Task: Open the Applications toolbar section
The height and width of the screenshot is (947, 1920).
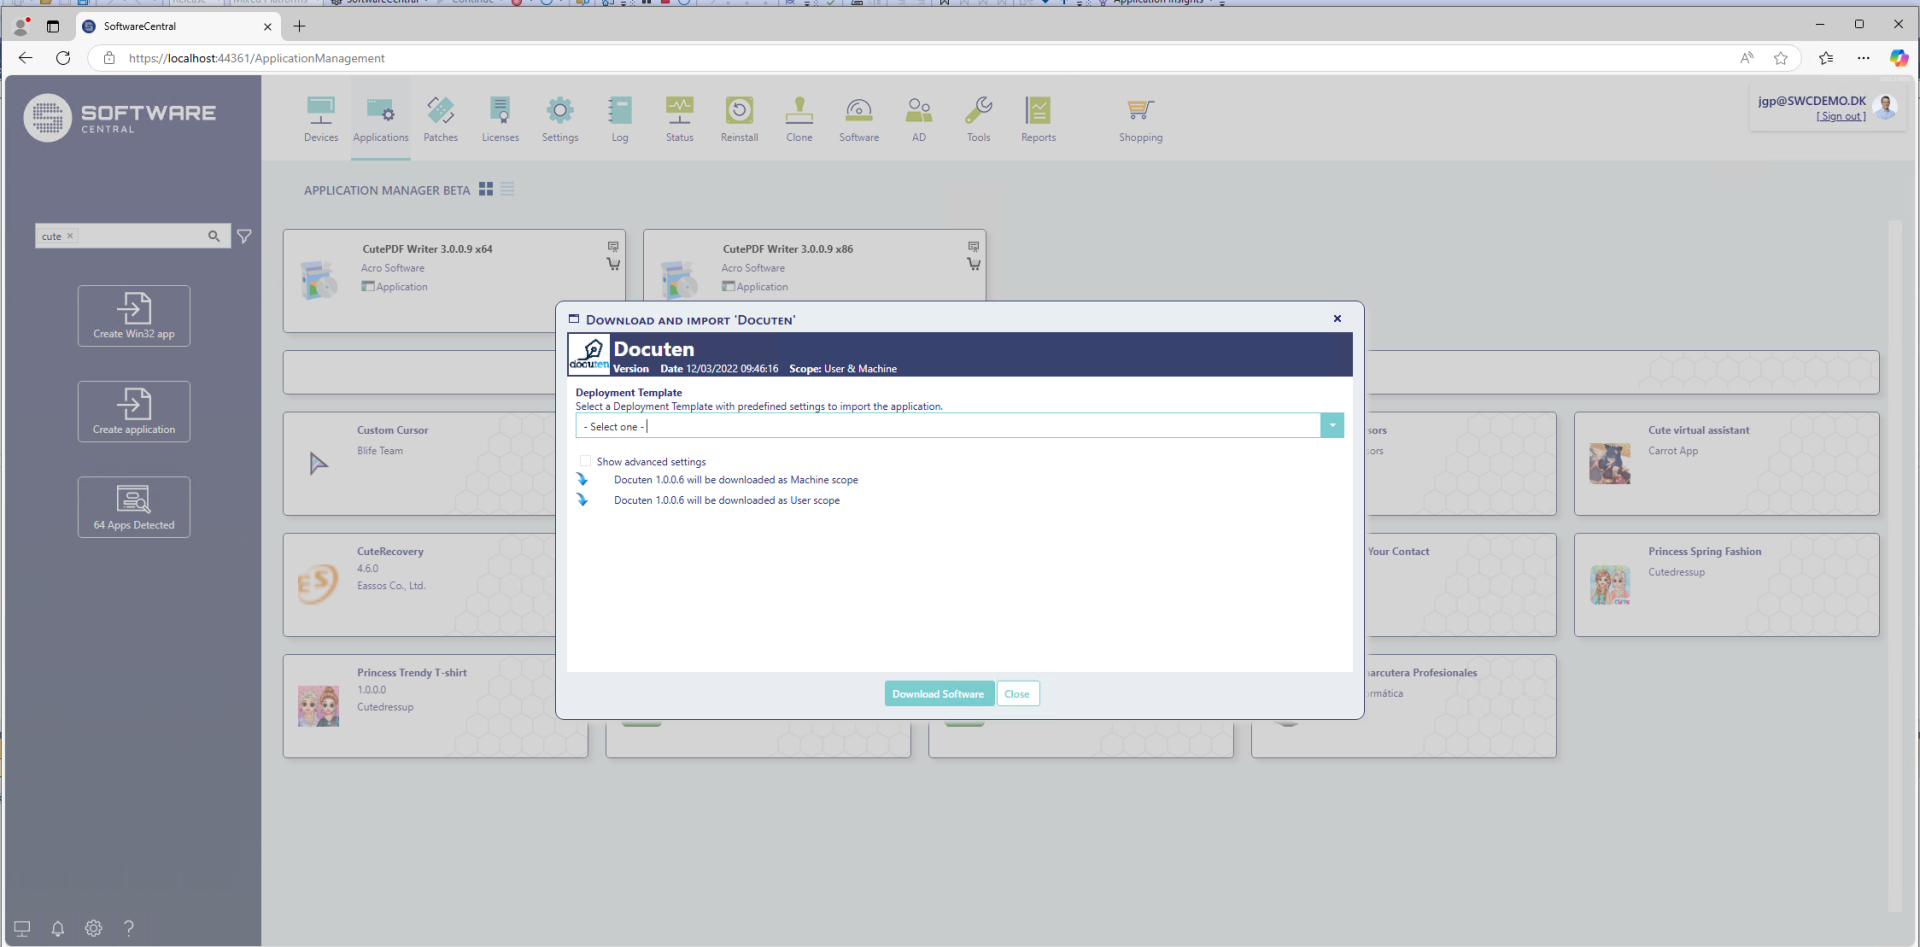Action: click(x=380, y=119)
